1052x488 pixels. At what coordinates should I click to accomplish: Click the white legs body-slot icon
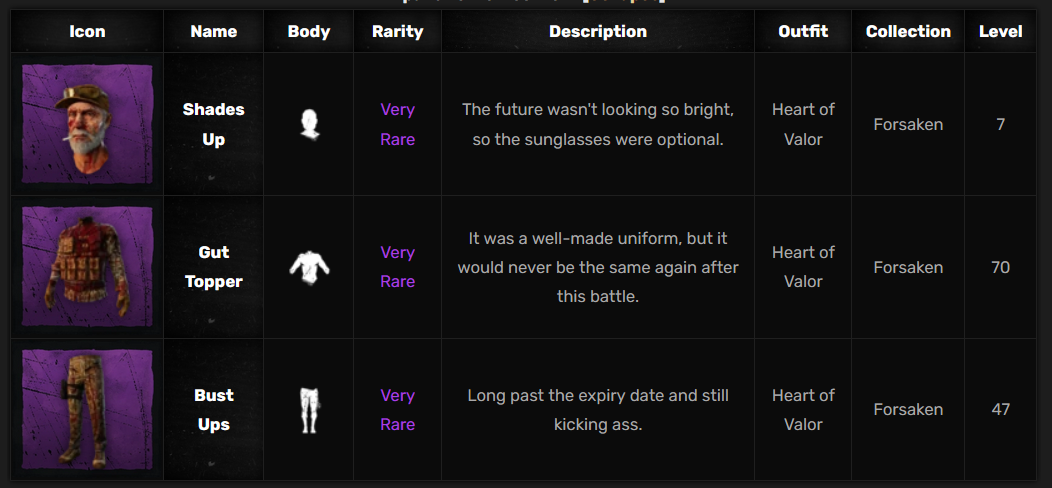309,410
